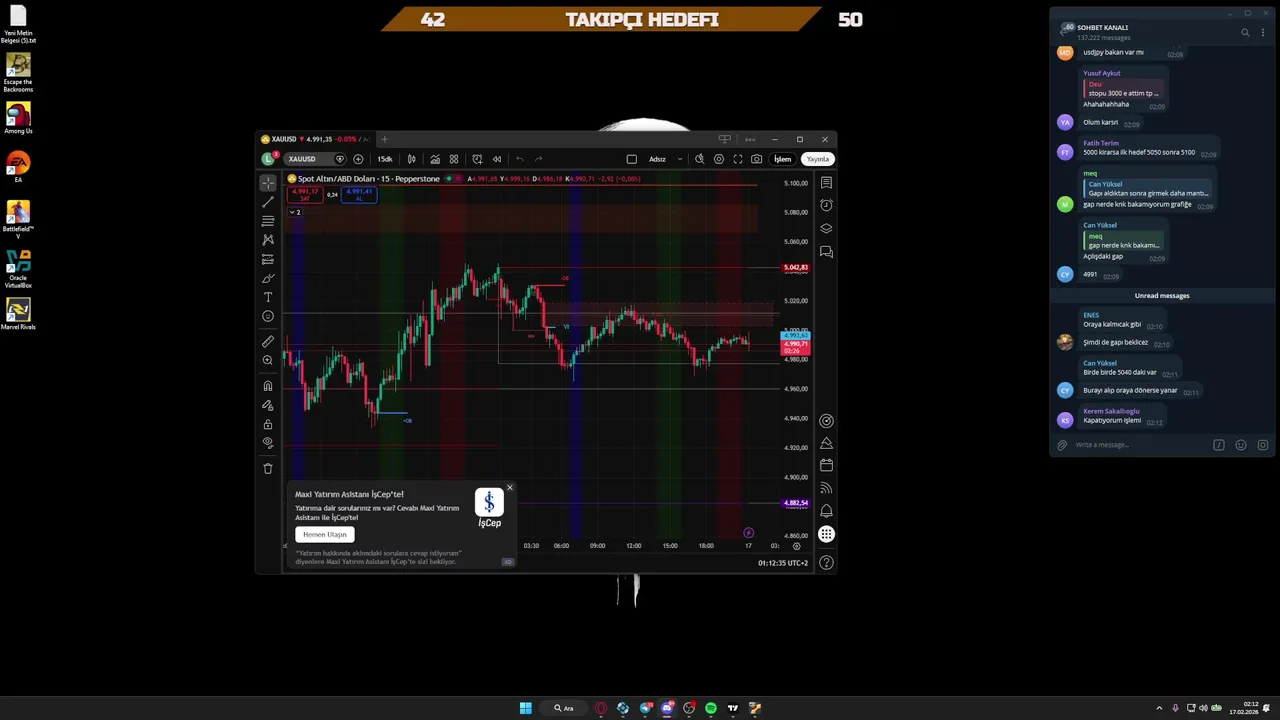
Task: Select the trend line drawing tool
Action: coord(268,202)
